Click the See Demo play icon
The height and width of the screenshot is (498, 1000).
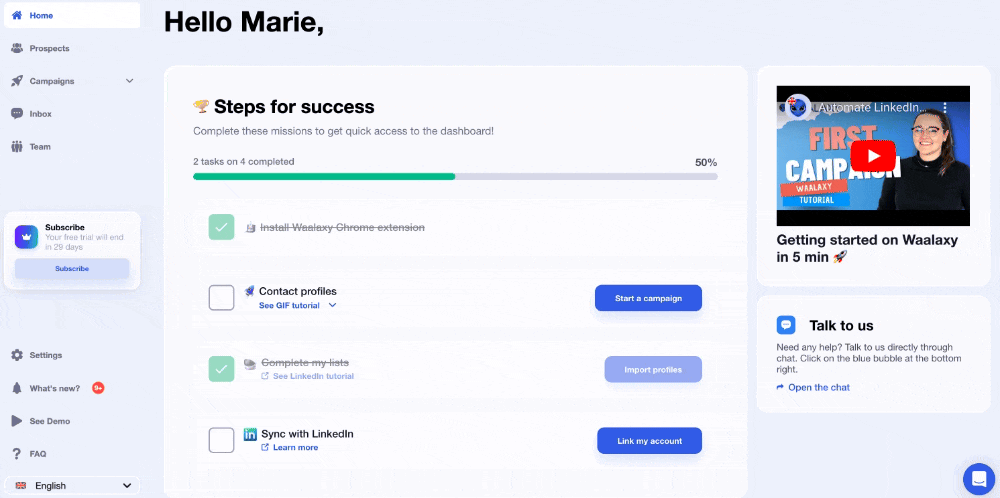17,421
